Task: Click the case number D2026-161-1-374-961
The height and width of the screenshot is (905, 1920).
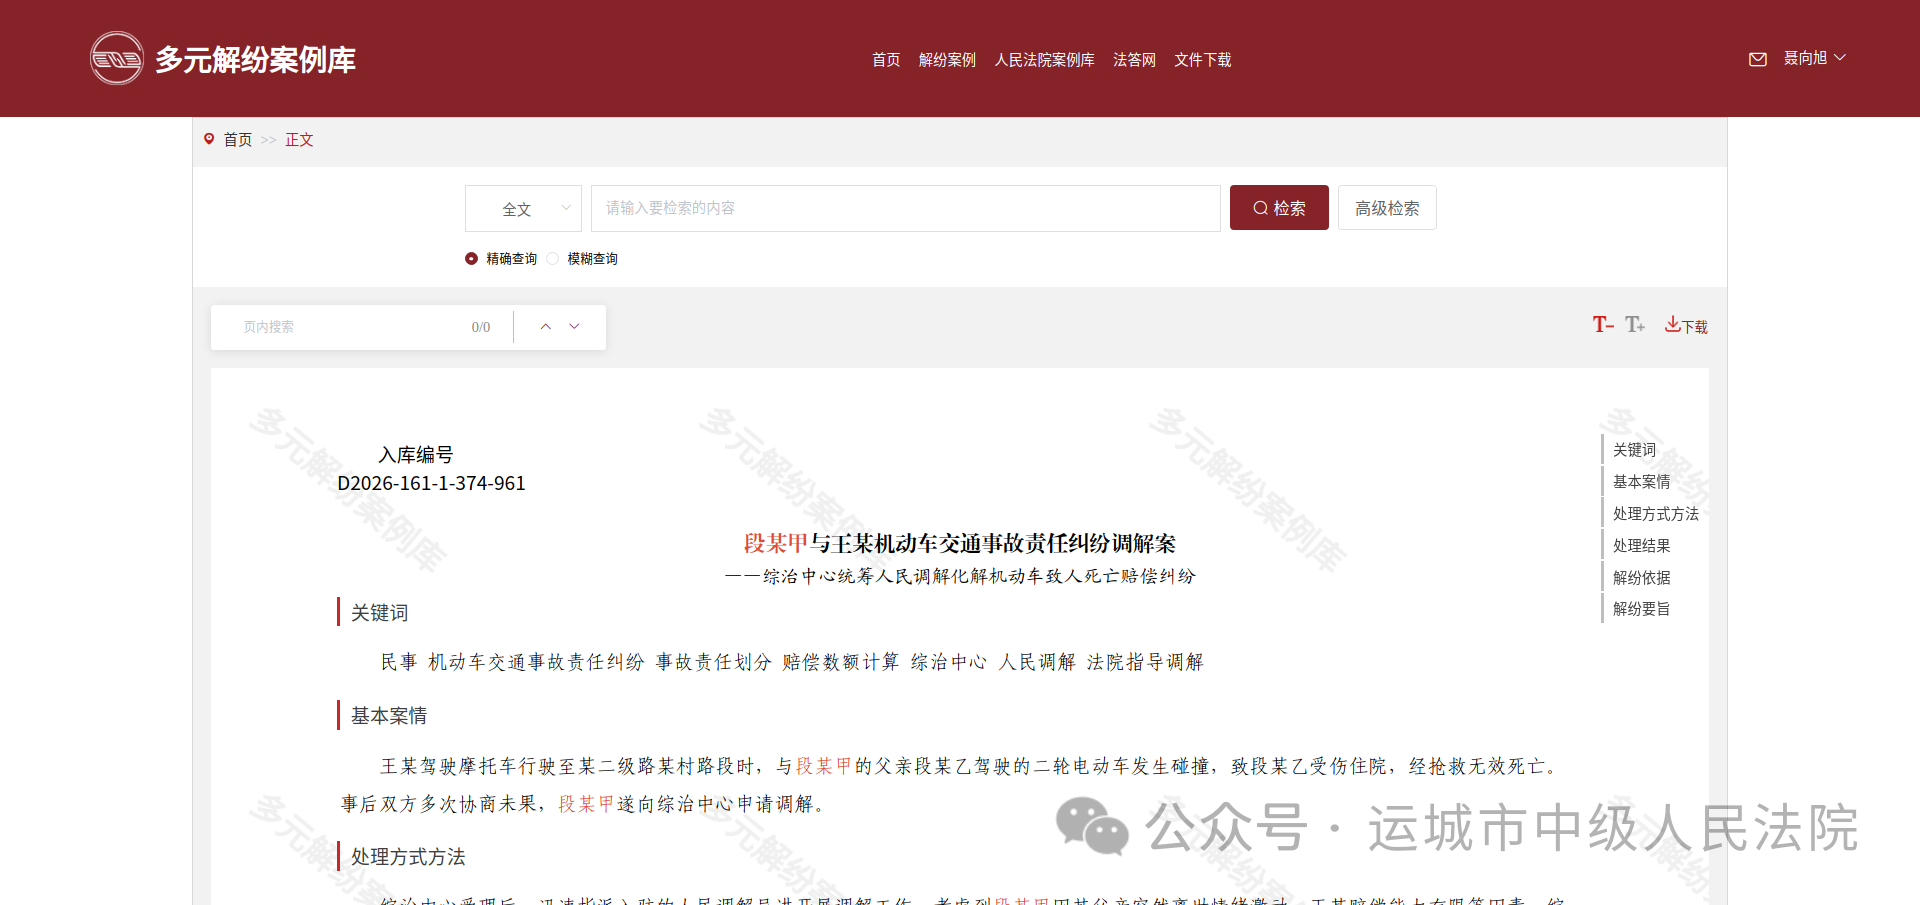Action: (431, 483)
